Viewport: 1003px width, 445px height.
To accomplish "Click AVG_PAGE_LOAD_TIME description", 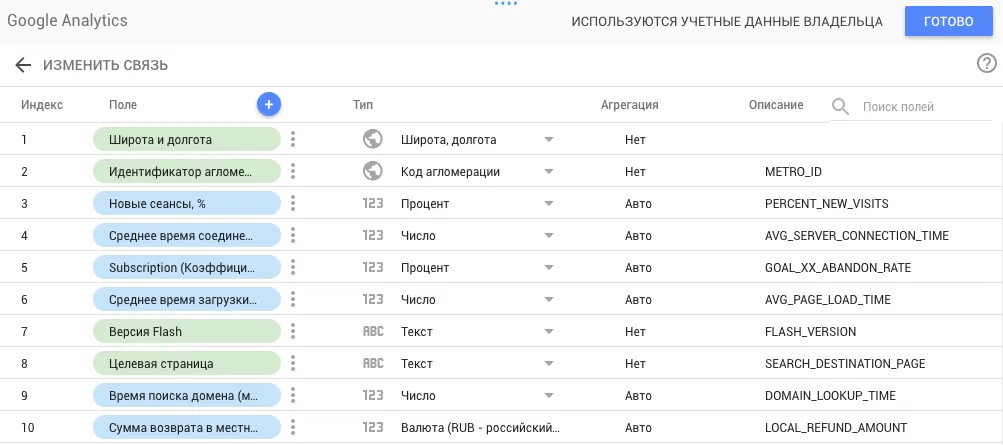I will pos(828,300).
